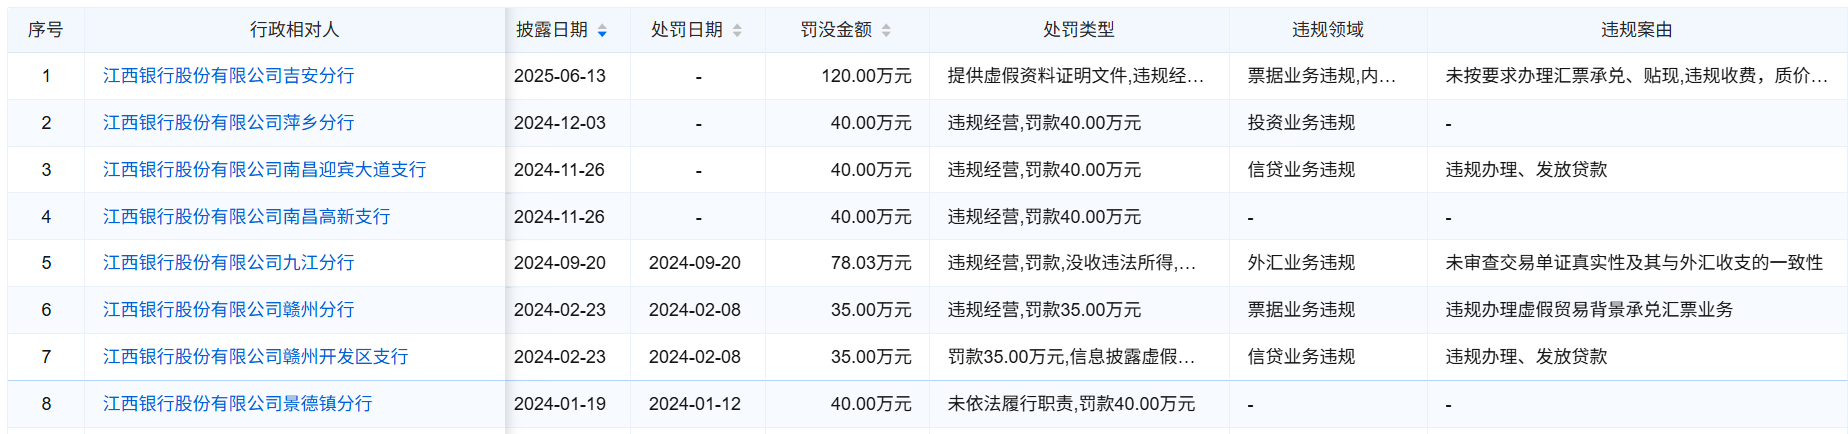Click the 披露日期 header label
This screenshot has width=1848, height=434.
552,30
